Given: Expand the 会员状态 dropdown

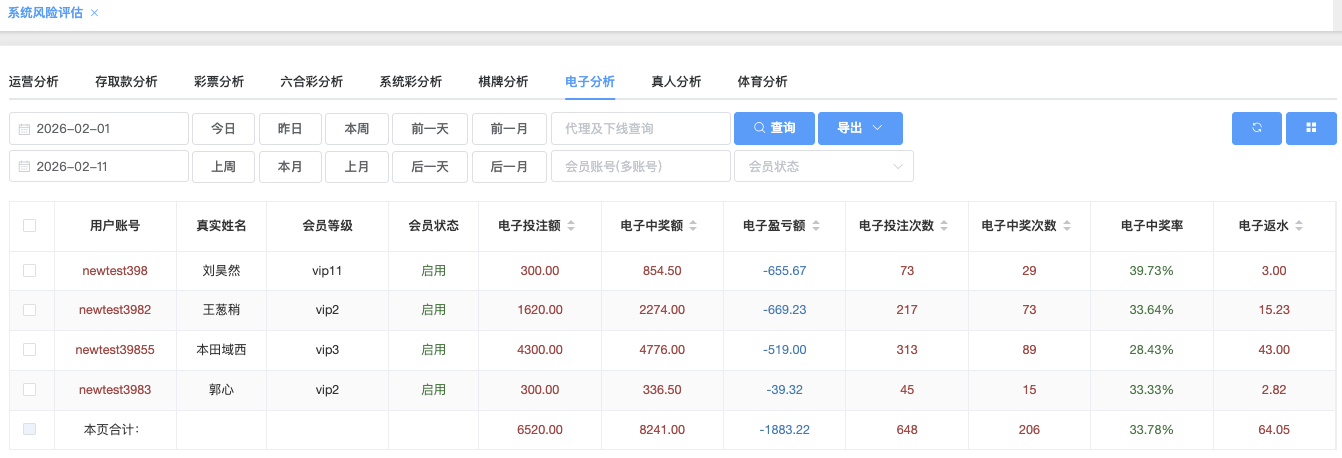Looking at the screenshot, I should point(823,166).
